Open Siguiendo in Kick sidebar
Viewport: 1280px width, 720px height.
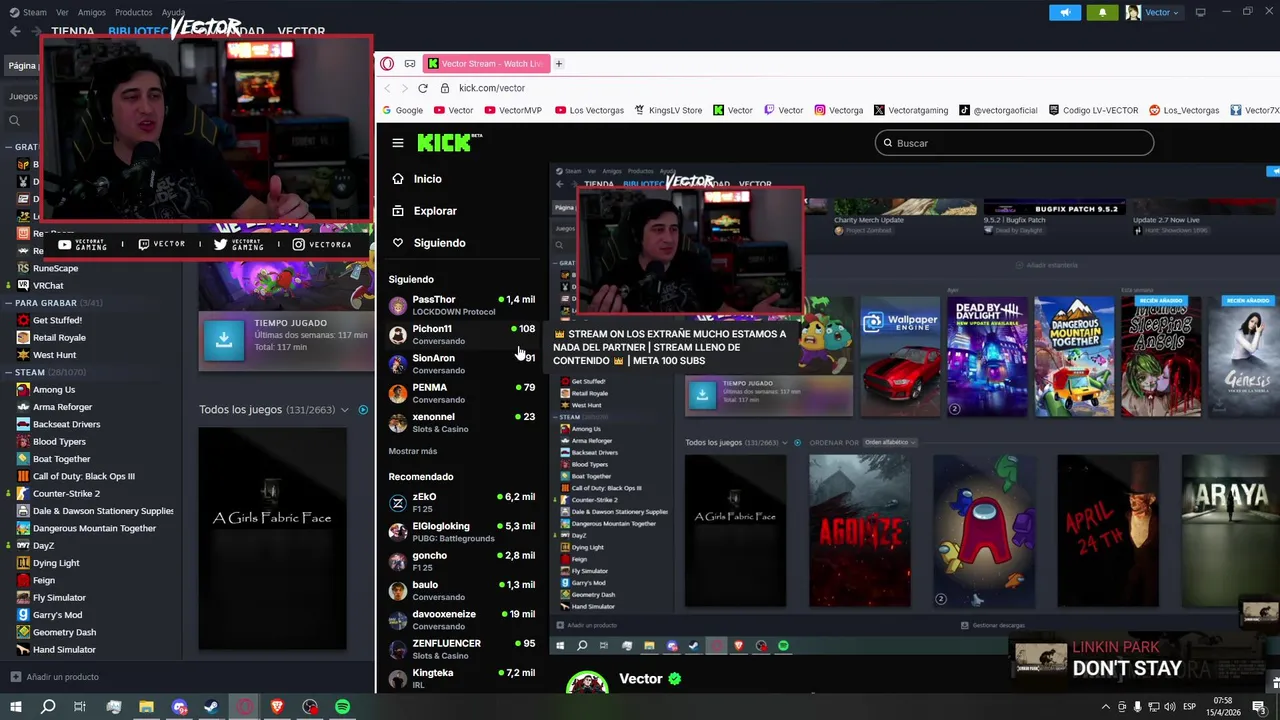pyautogui.click(x=439, y=243)
